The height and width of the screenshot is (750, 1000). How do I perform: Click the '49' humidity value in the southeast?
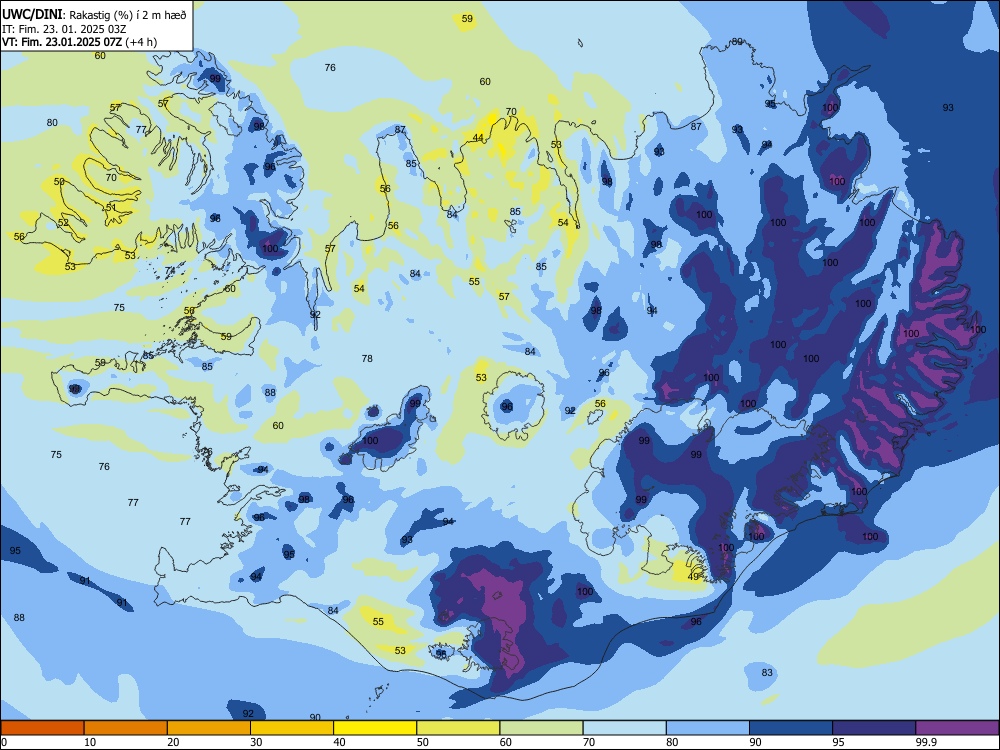[694, 577]
